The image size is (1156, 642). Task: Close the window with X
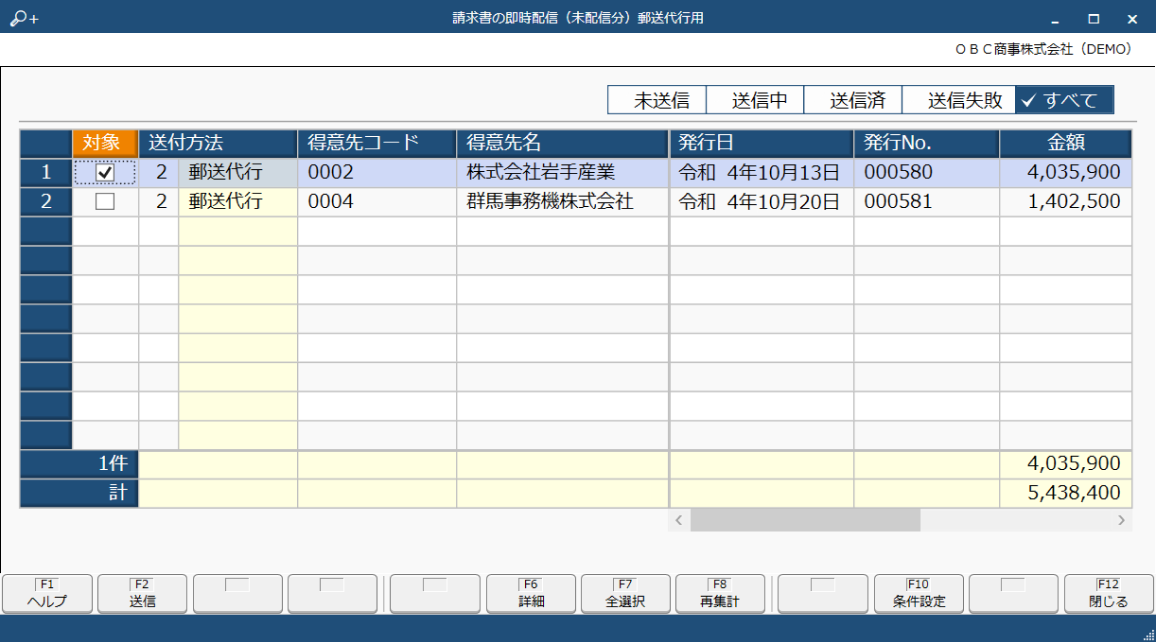pos(1132,18)
